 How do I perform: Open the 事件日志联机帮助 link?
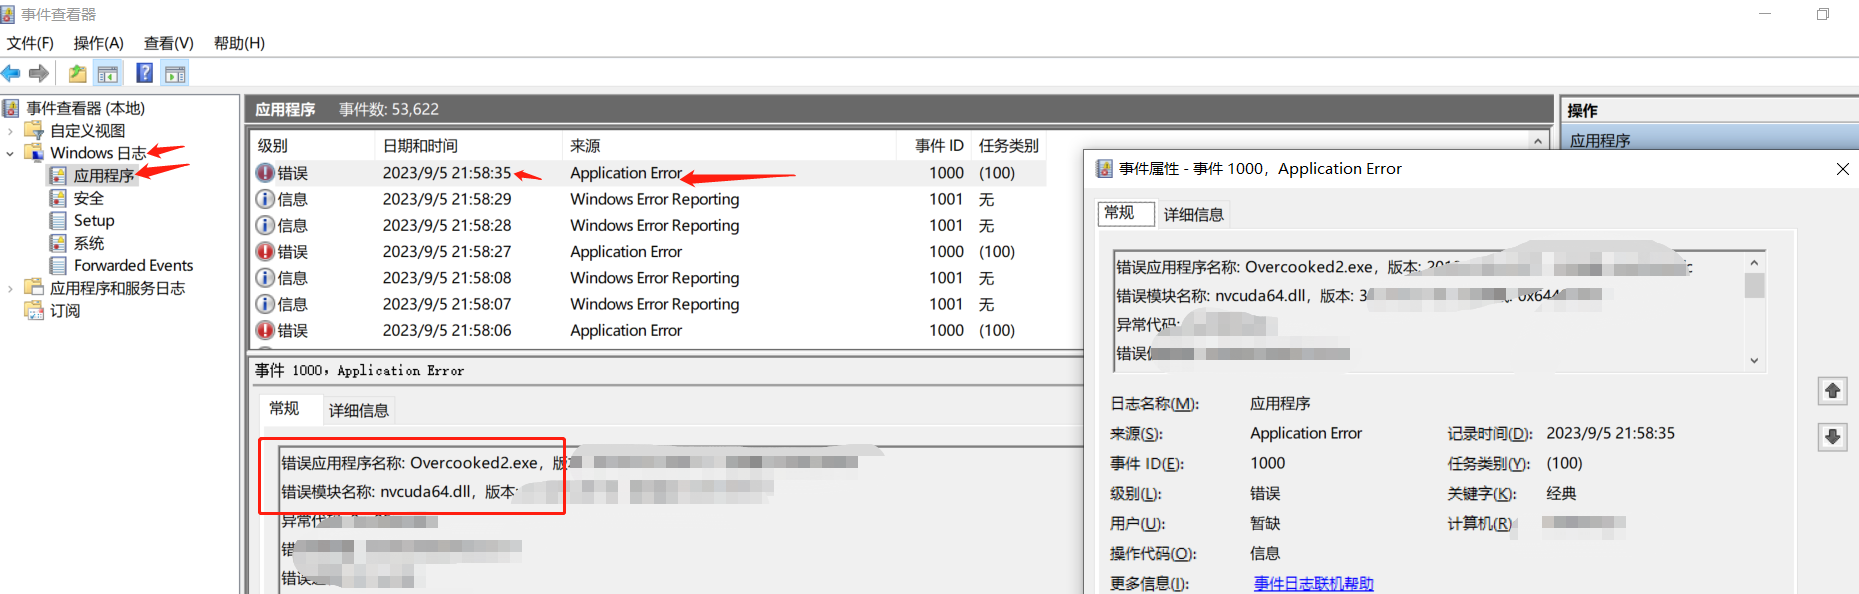[x=1313, y=583]
